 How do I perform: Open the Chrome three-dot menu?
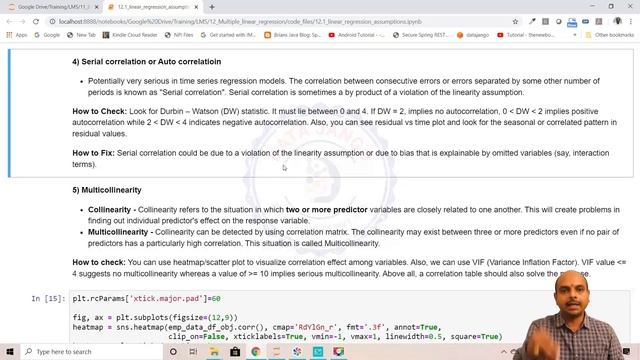[631, 22]
